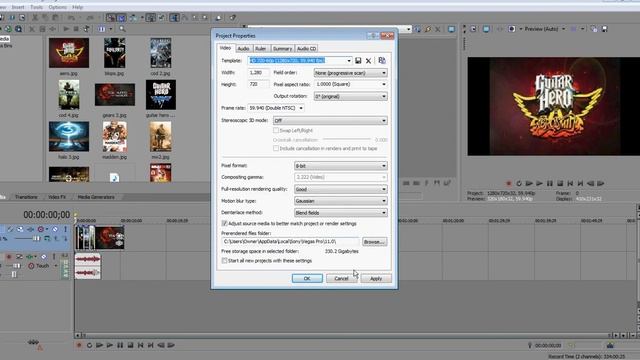This screenshot has width=640, height=360.
Task: Switch to the Audio CD tab
Action: point(306,49)
